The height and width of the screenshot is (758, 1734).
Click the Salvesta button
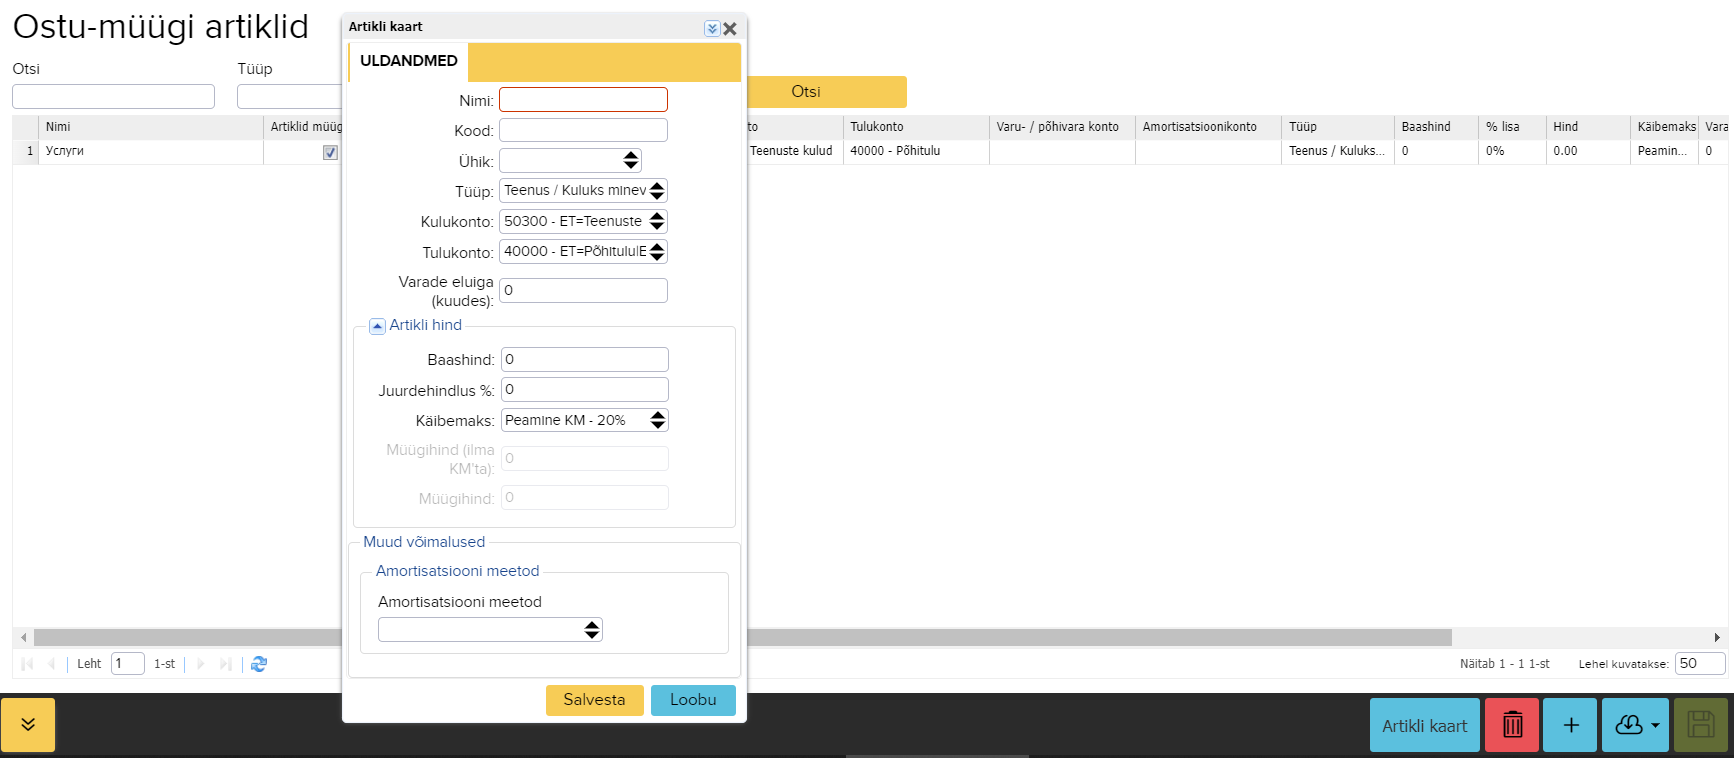tap(594, 700)
